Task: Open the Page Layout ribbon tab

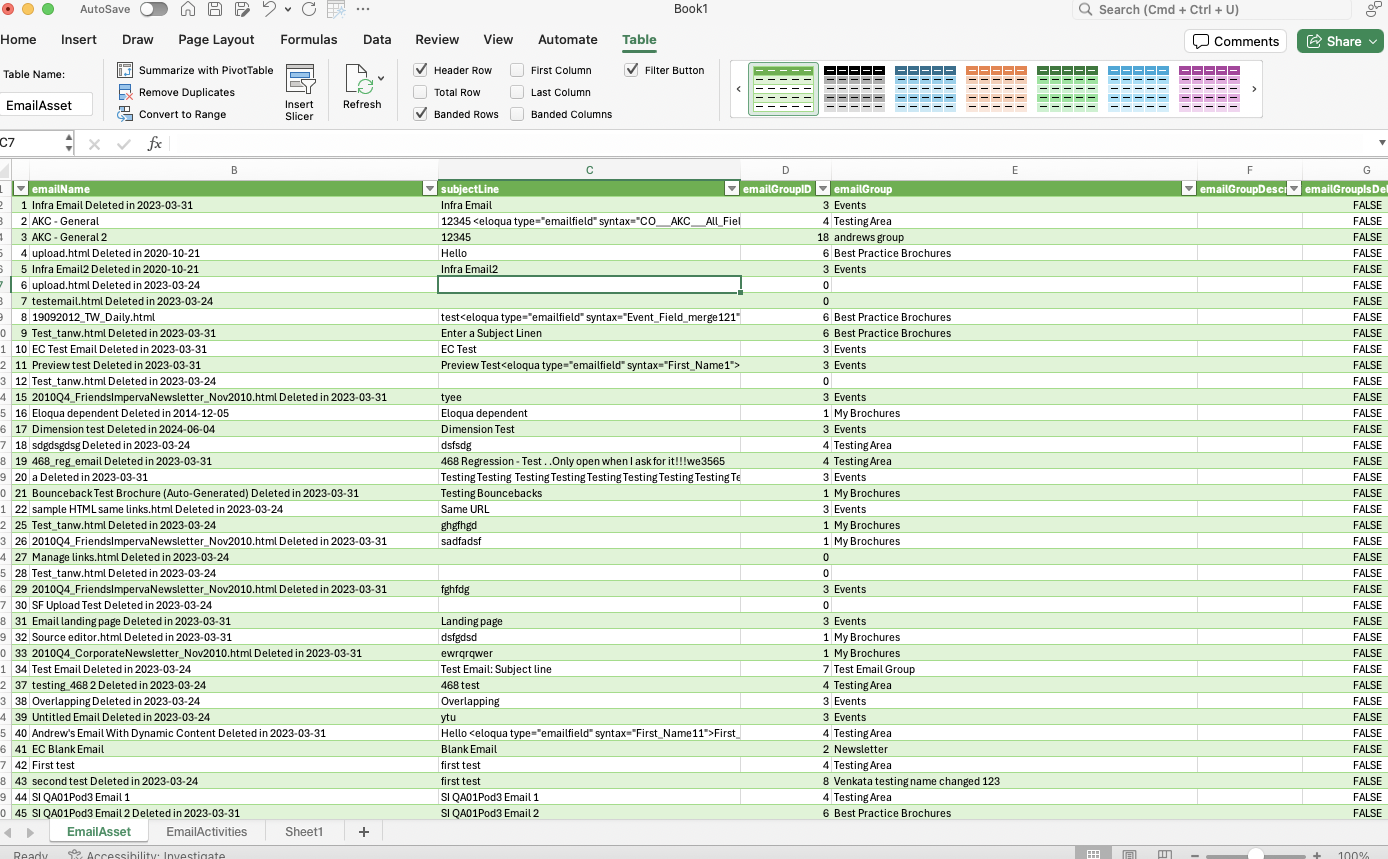Action: (216, 40)
